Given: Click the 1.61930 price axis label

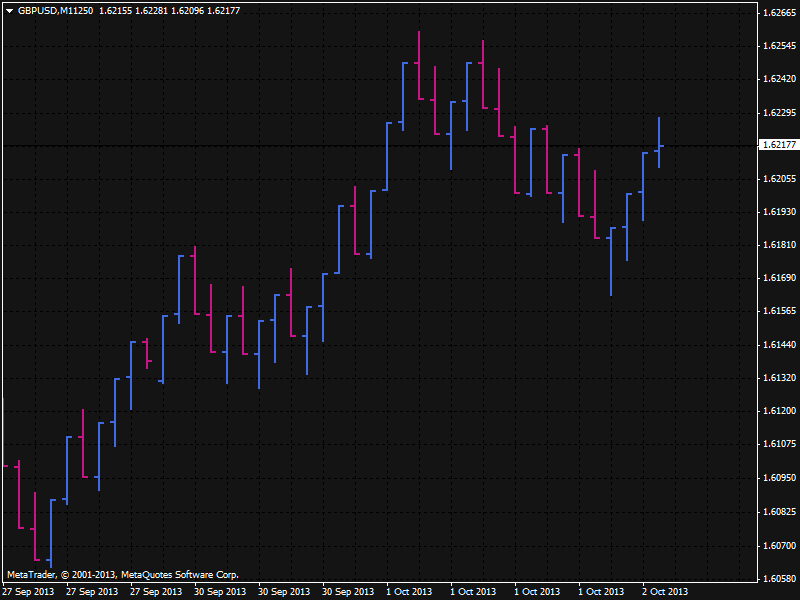Looking at the screenshot, I should (779, 212).
